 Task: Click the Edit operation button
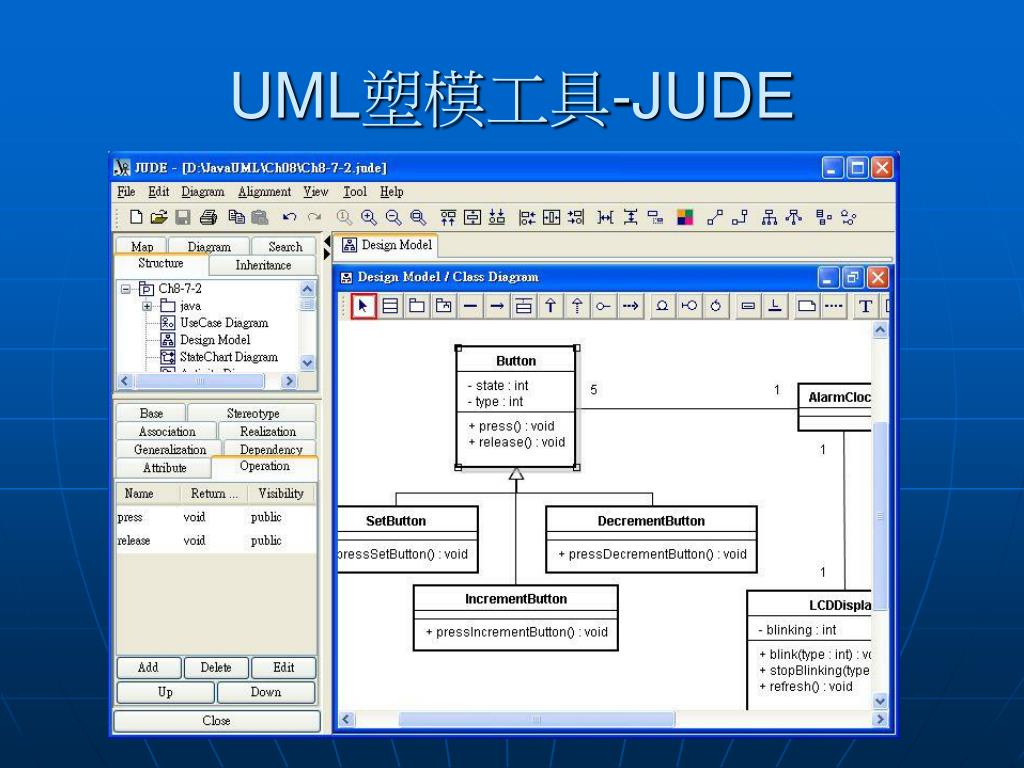coord(283,667)
